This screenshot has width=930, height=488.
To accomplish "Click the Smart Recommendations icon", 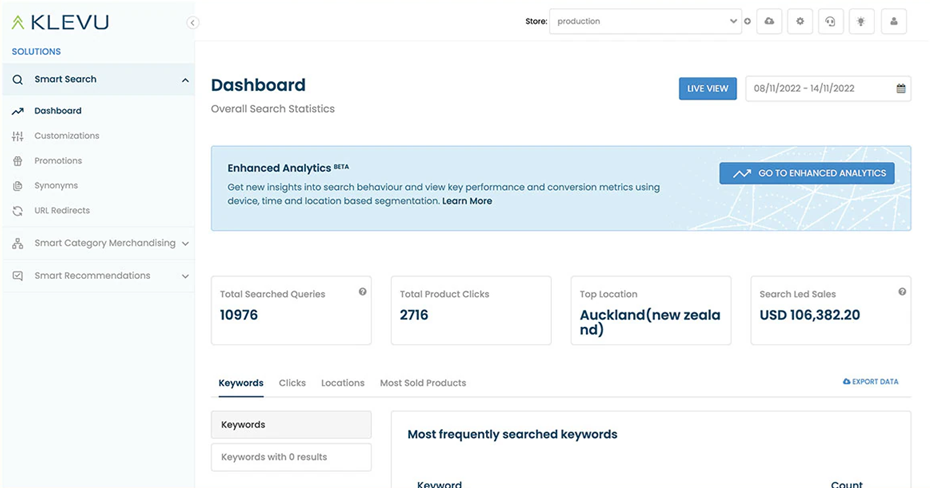I will [18, 276].
